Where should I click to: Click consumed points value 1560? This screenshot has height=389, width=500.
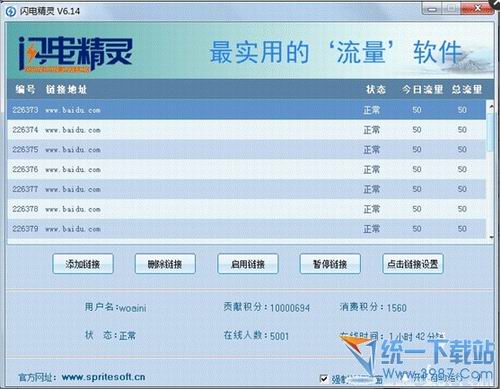tap(397, 308)
